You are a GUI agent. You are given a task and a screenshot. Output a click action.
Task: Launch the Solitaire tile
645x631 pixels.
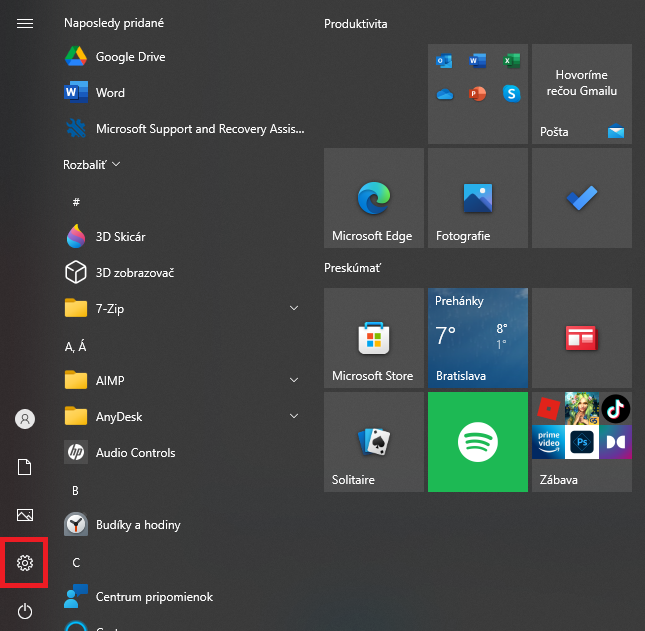374,442
